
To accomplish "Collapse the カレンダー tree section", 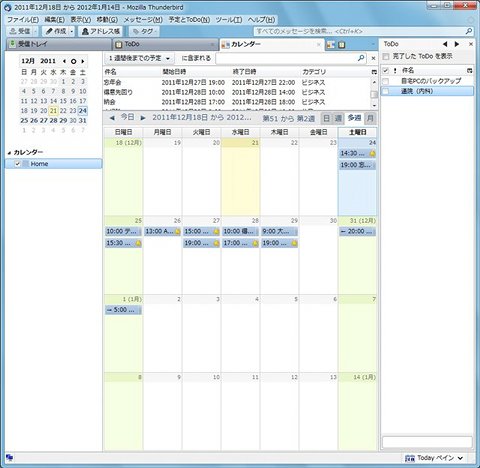I will (x=9, y=153).
